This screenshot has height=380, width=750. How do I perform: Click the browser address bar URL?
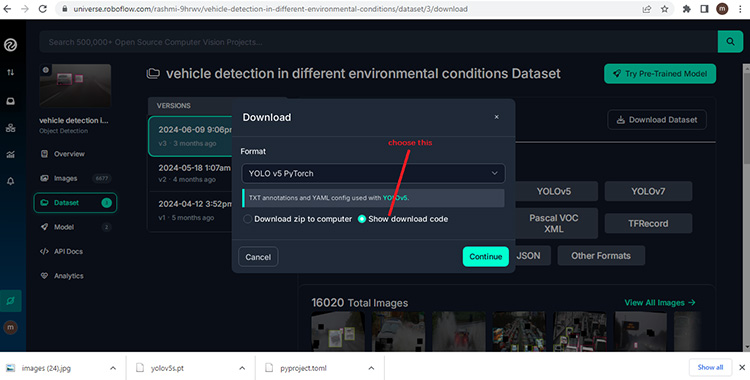pos(270,9)
